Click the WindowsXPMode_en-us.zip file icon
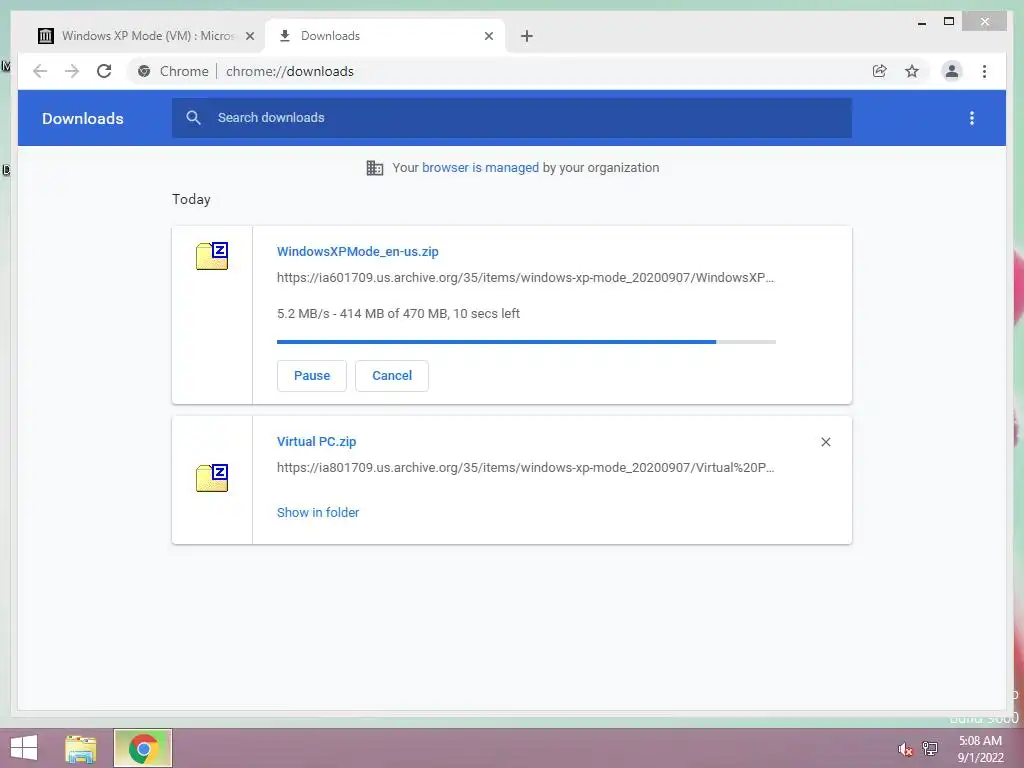The image size is (1024, 768). tap(212, 256)
